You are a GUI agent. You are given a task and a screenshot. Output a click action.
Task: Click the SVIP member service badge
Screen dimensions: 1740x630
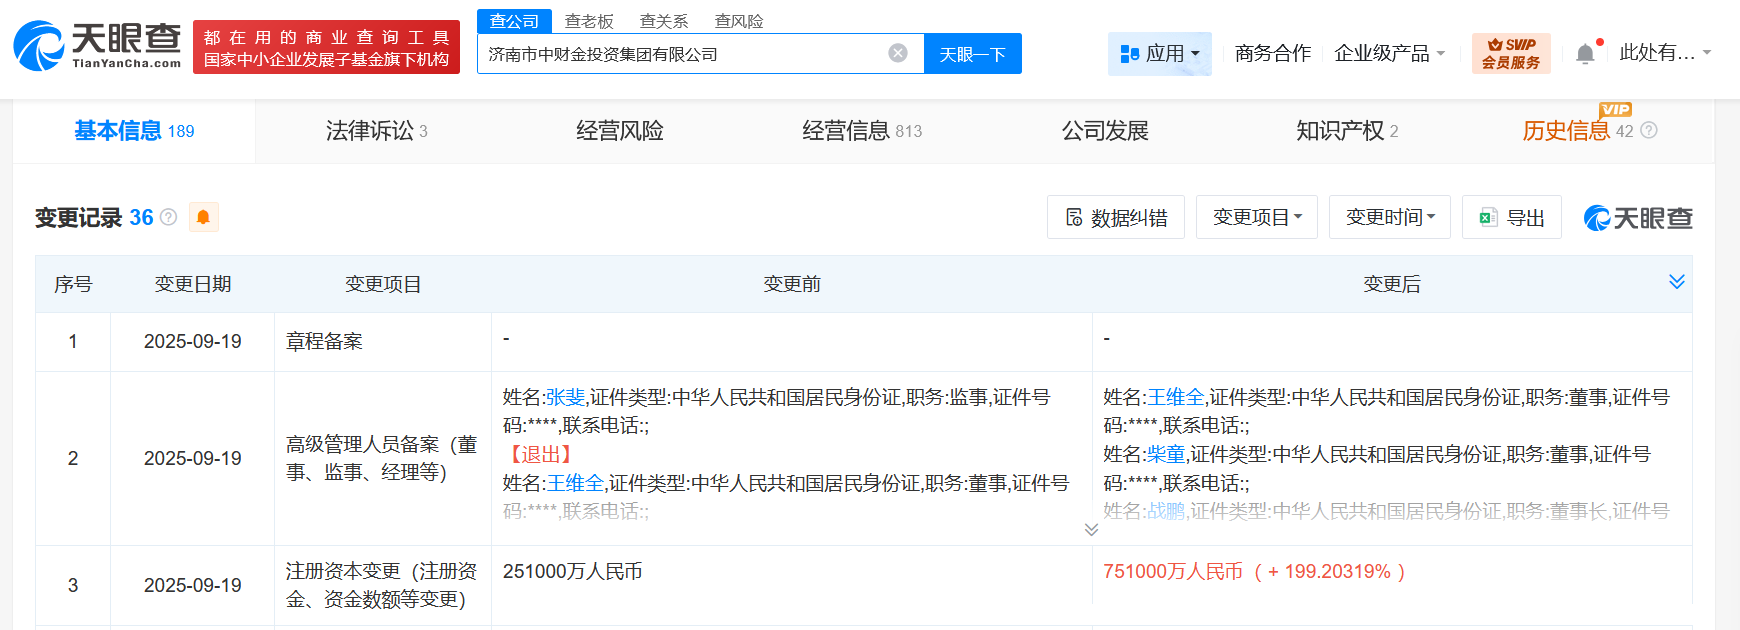[1510, 53]
